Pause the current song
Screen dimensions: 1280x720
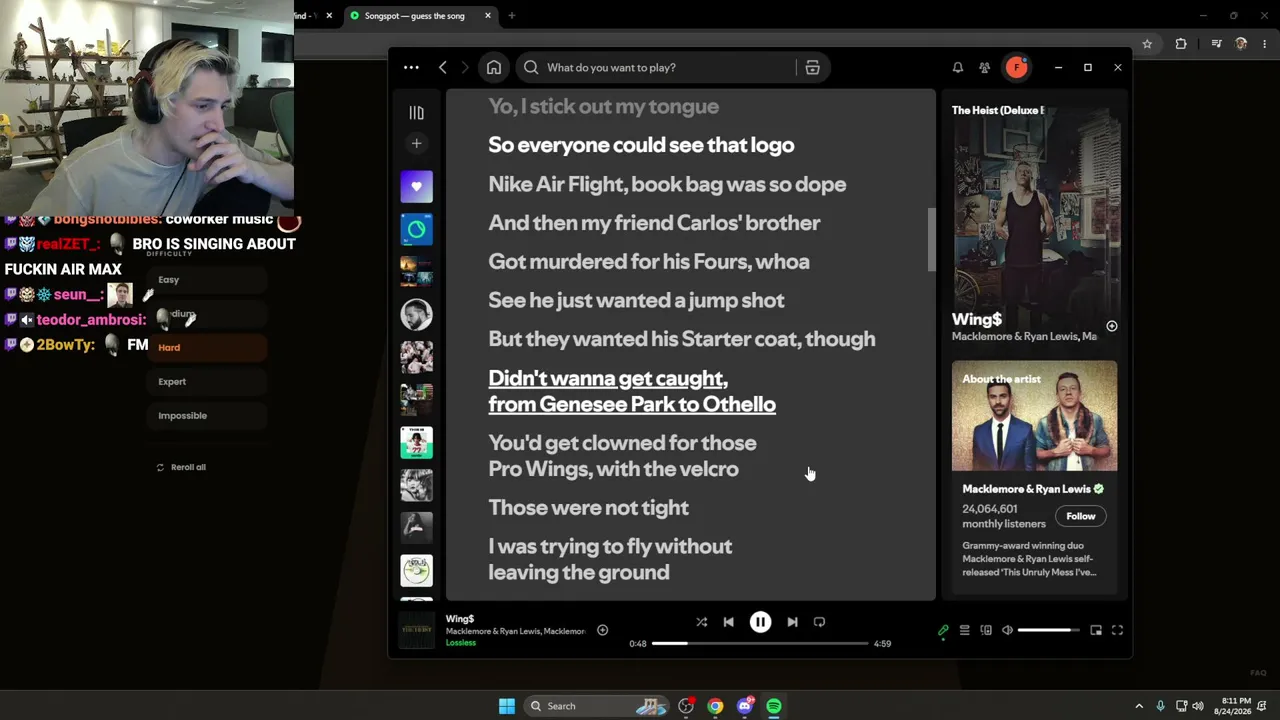[760, 622]
